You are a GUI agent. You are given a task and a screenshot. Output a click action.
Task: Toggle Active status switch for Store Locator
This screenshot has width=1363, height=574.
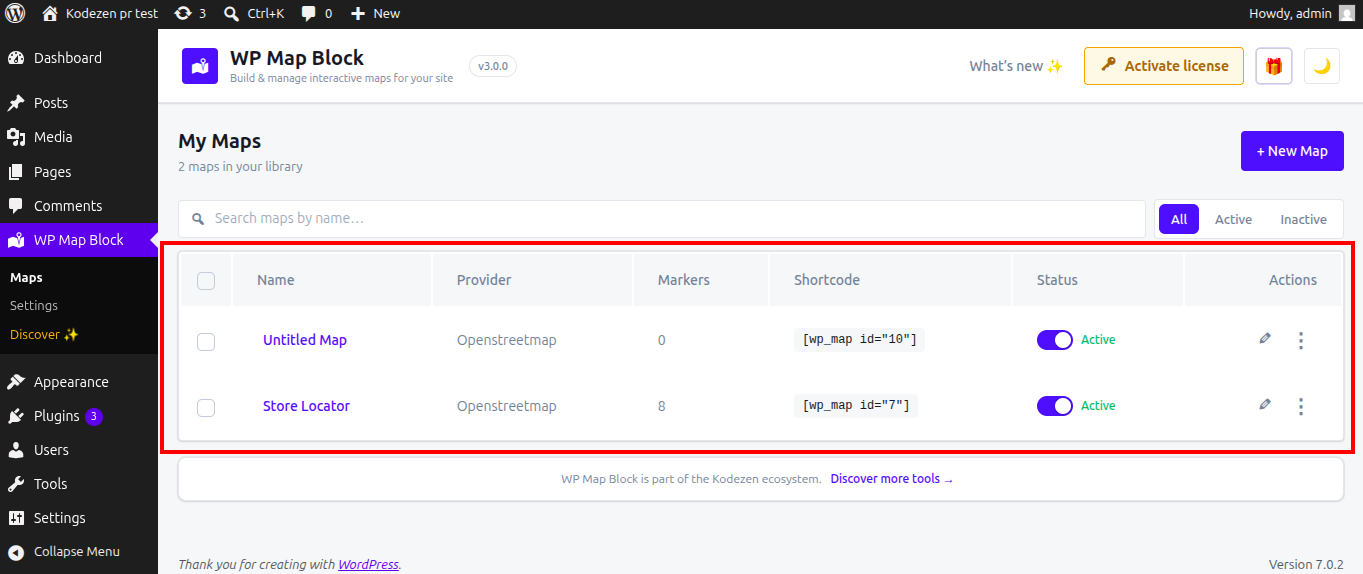(x=1055, y=406)
